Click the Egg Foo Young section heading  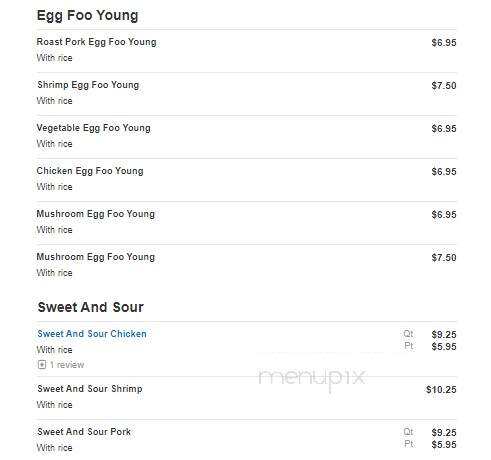coord(87,16)
